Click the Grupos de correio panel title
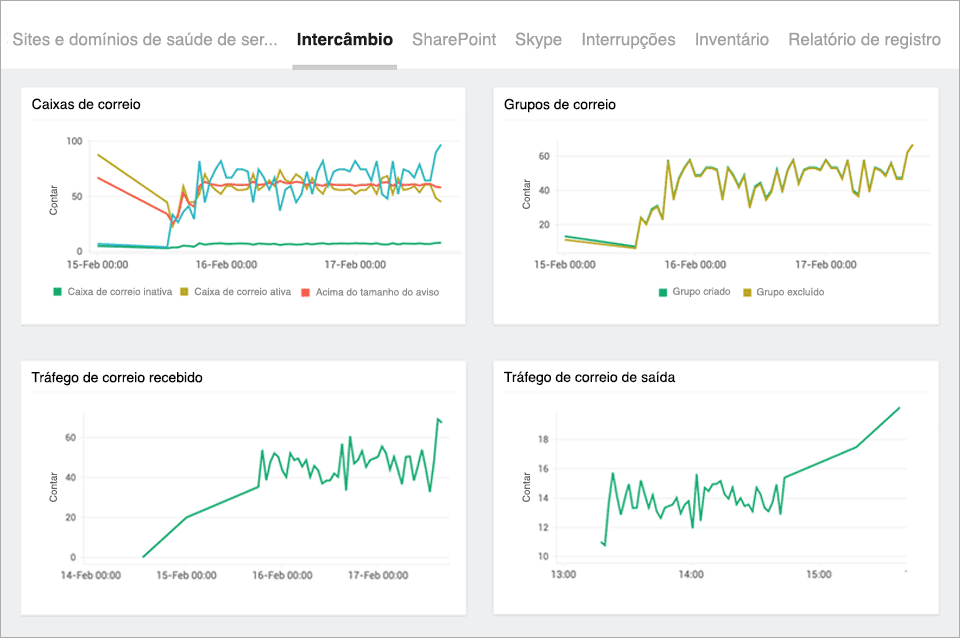 click(559, 104)
